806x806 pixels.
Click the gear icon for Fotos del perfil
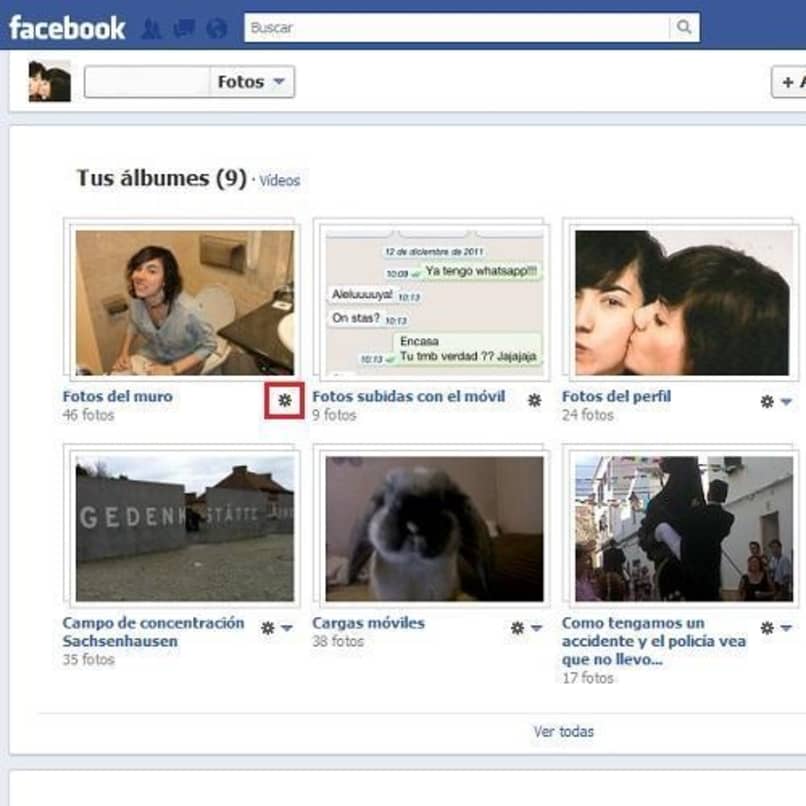point(765,399)
